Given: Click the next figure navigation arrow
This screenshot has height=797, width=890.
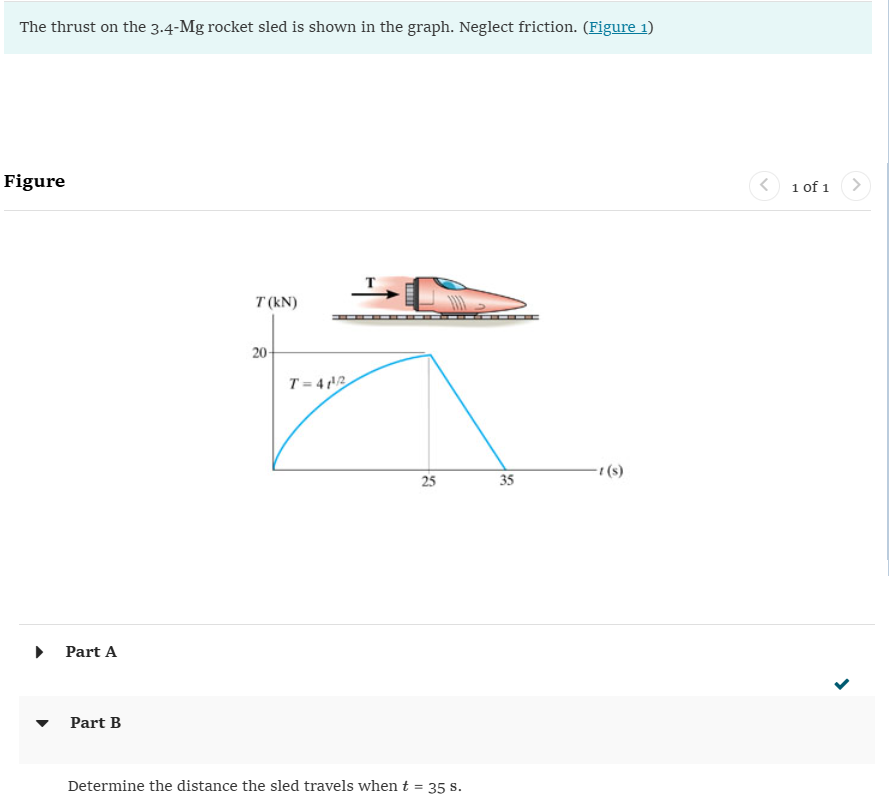Looking at the screenshot, I should (x=856, y=185).
